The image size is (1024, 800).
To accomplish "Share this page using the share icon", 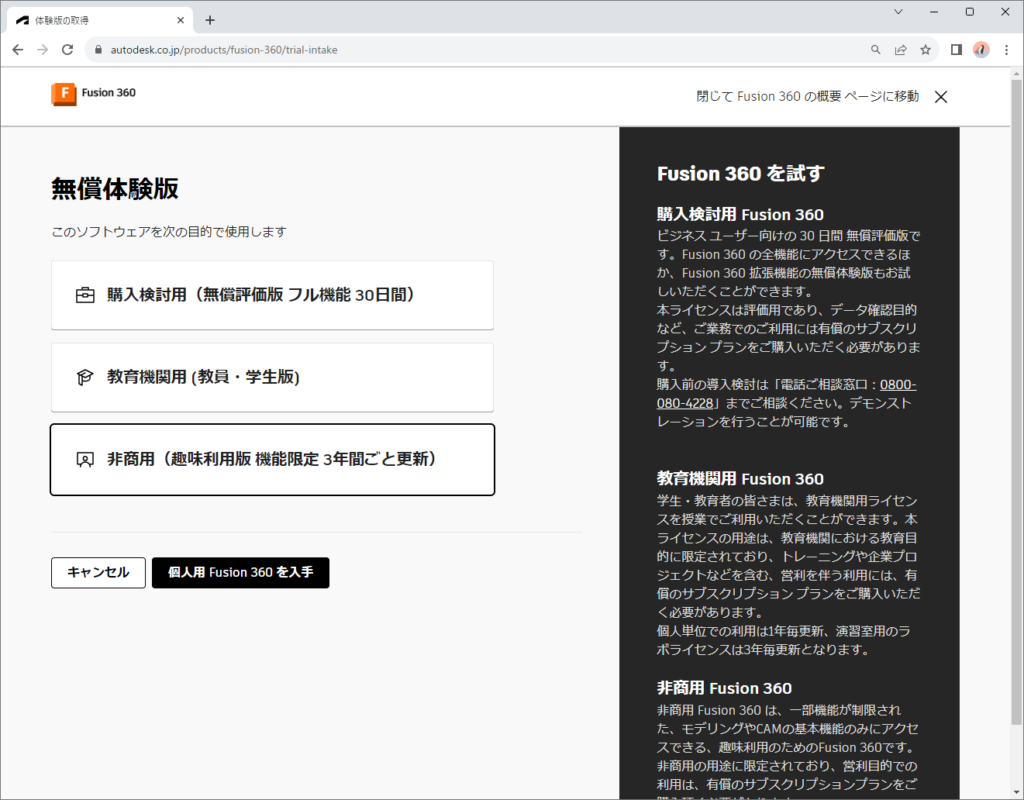I will (x=901, y=50).
